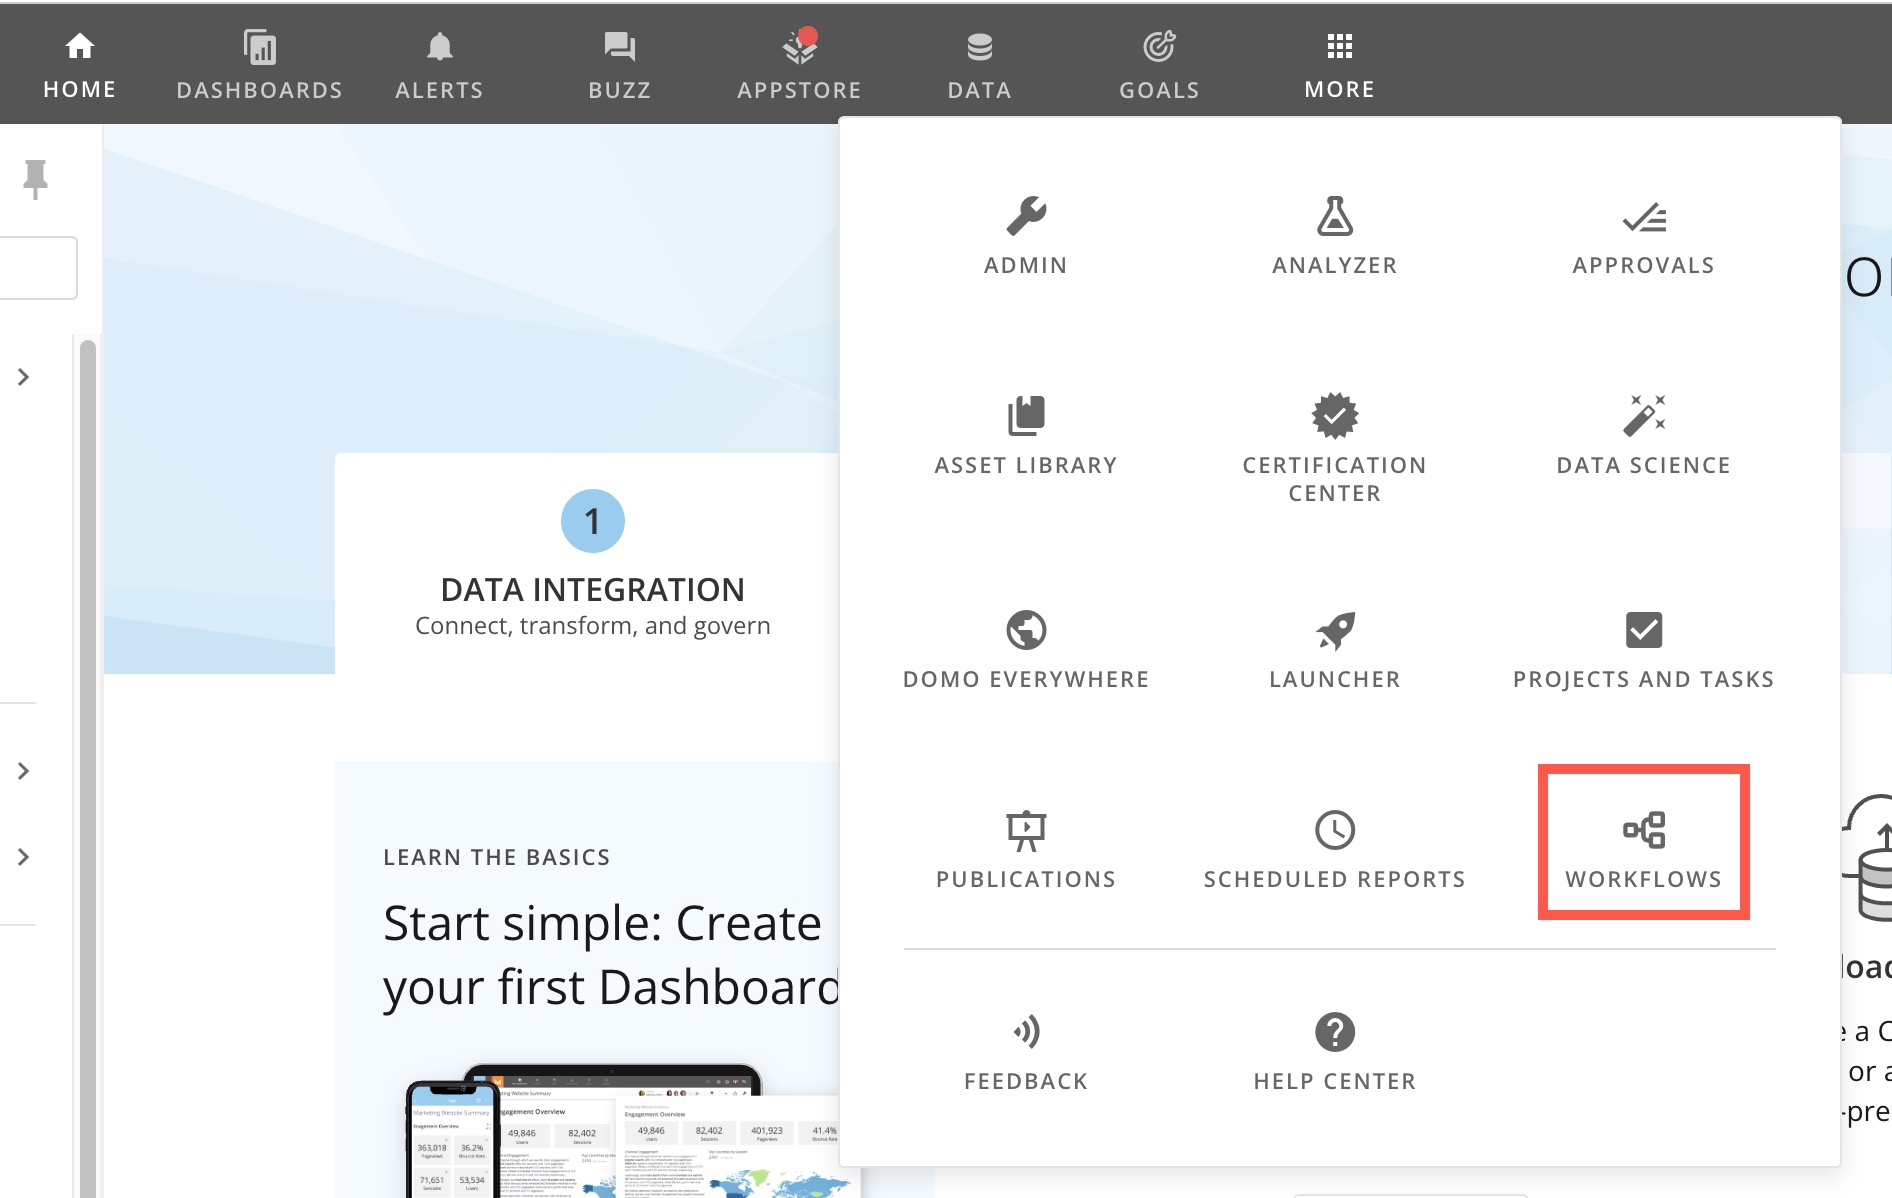Click the Feedback option

pyautogui.click(x=1026, y=1050)
